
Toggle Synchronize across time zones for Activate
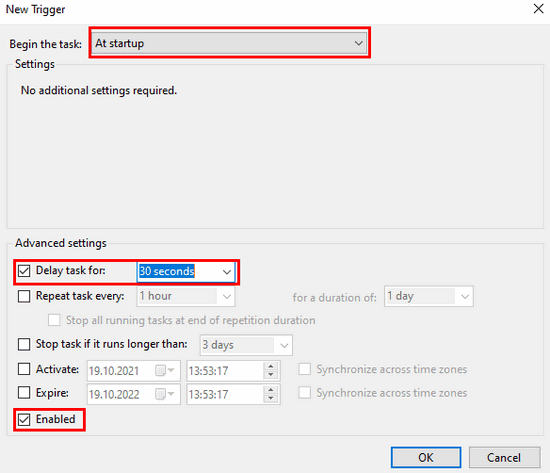click(x=304, y=369)
